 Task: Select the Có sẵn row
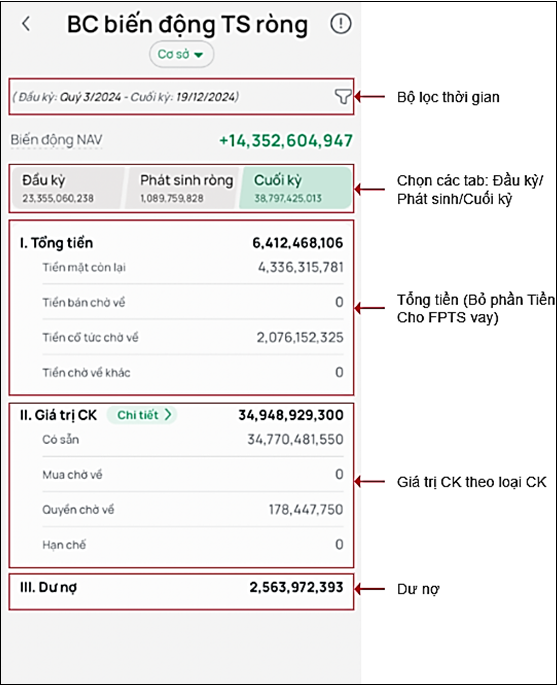[193, 439]
